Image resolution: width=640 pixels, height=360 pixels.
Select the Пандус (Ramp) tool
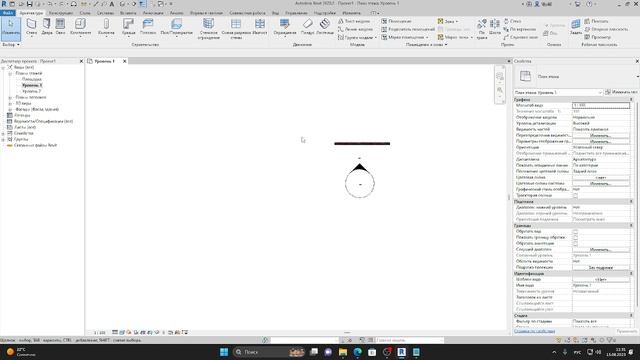pos(307,27)
